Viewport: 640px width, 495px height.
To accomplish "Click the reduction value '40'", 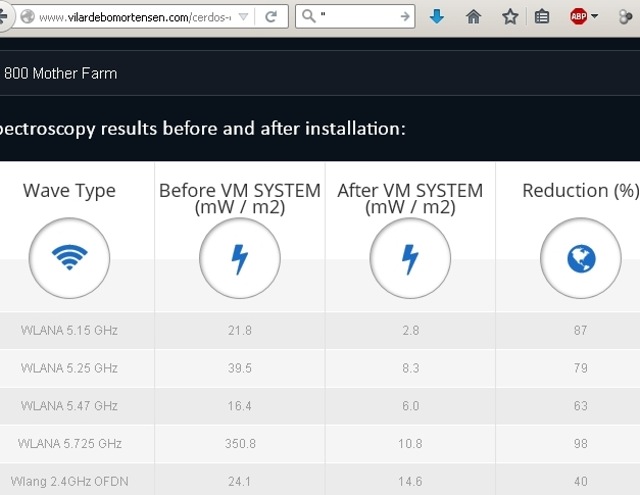I will (x=580, y=482).
